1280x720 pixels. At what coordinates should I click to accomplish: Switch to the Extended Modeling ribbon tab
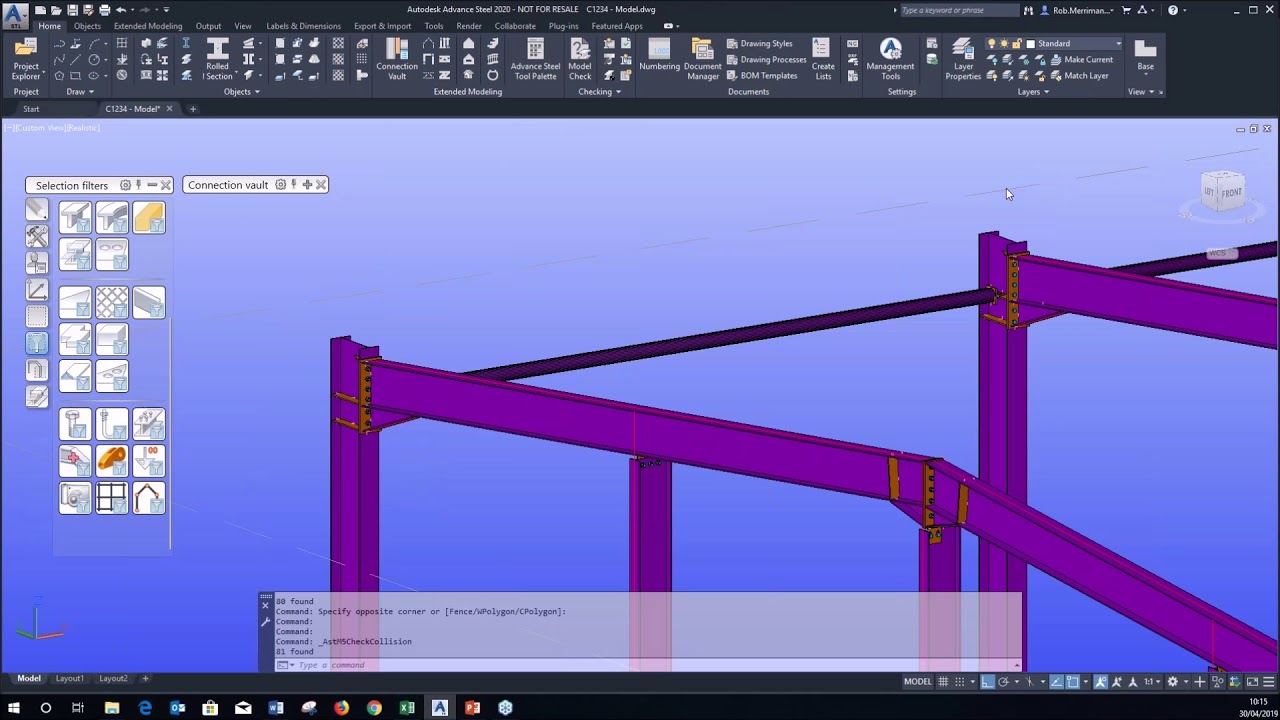coord(148,26)
